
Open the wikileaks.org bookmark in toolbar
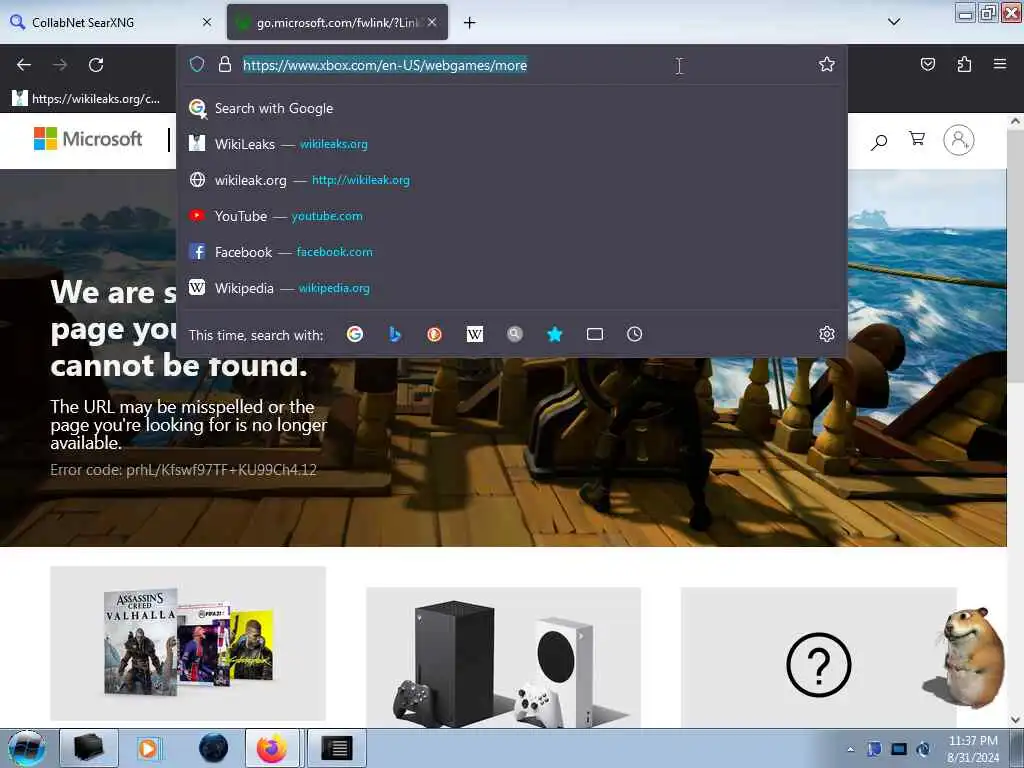(86, 99)
